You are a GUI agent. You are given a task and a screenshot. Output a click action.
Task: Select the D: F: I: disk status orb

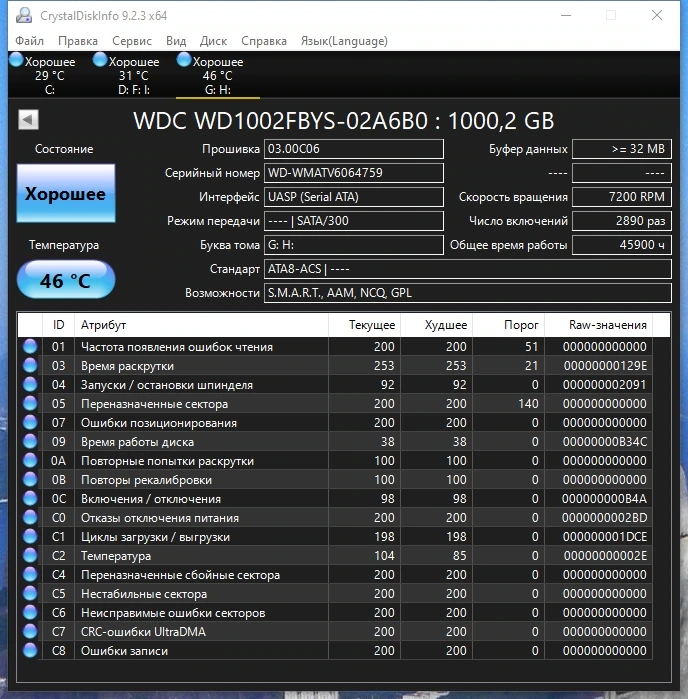100,60
